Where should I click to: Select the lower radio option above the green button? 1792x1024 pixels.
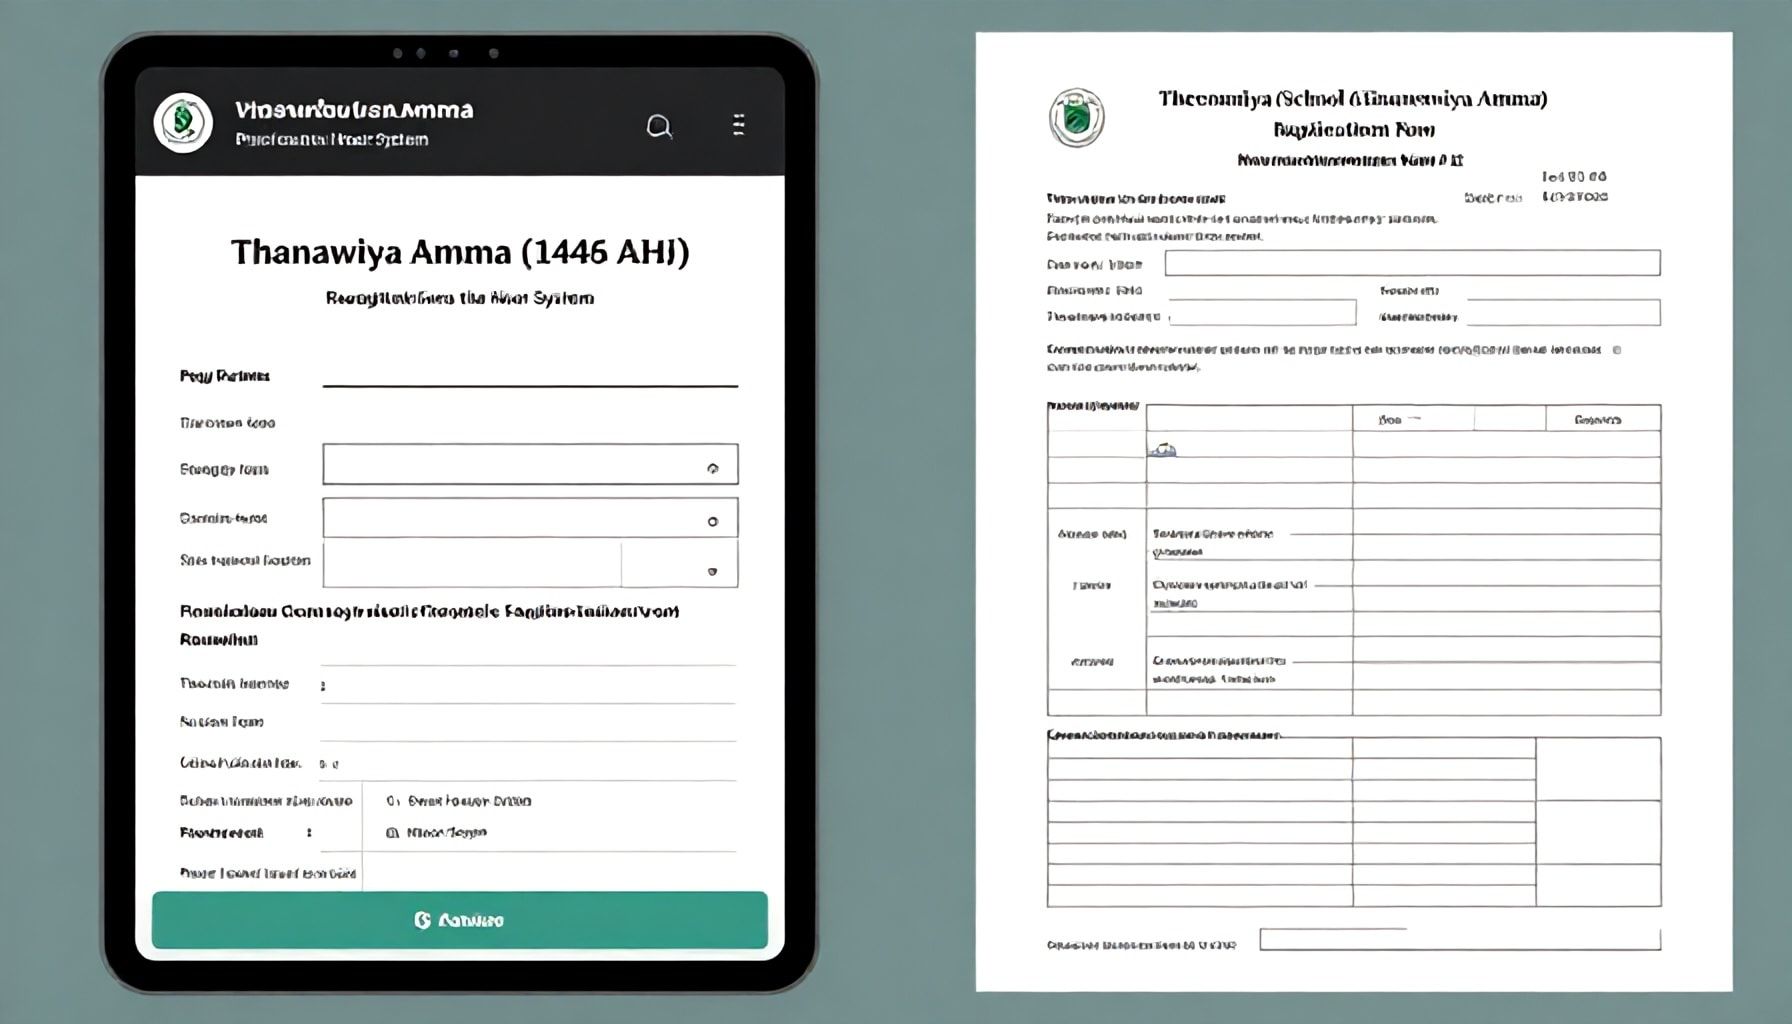[392, 832]
